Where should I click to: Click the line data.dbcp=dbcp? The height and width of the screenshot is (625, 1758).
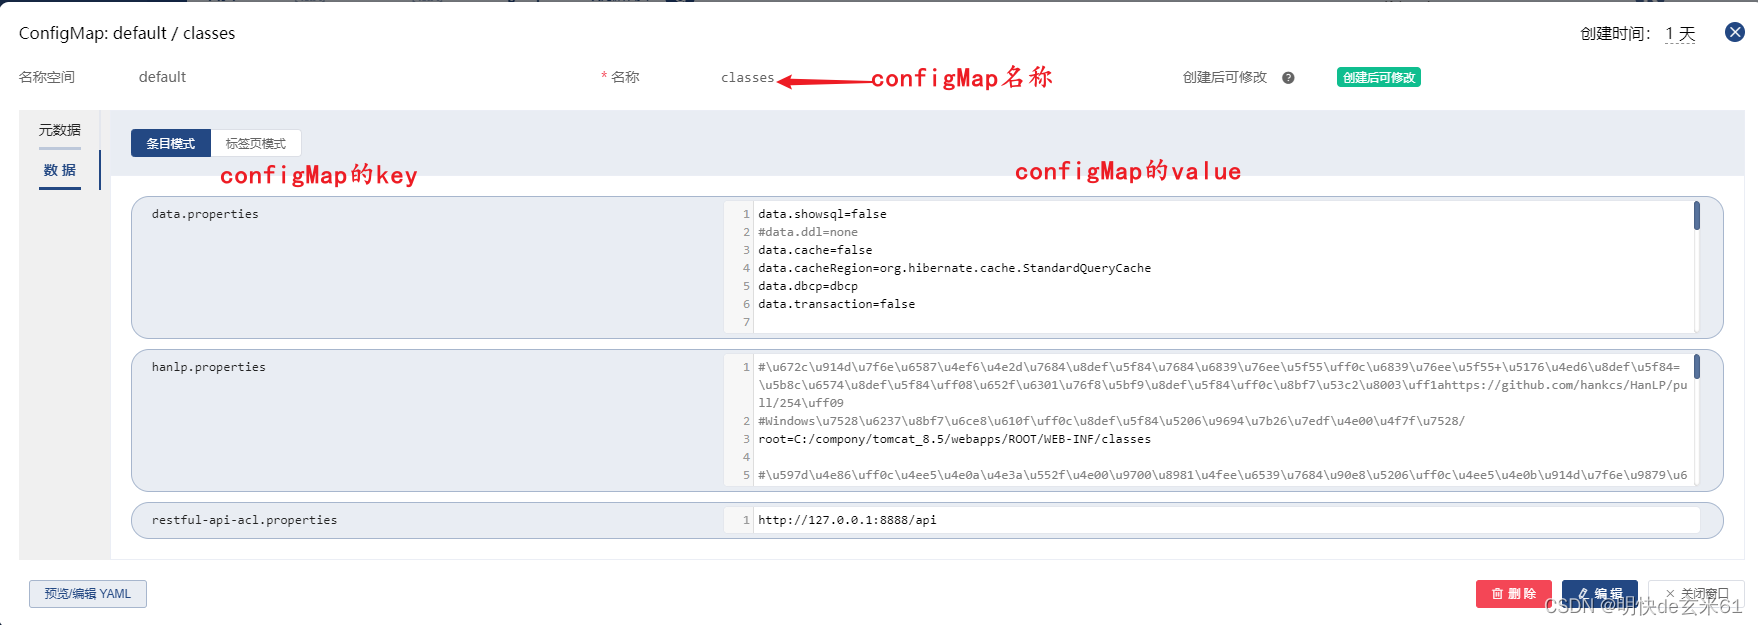(808, 286)
